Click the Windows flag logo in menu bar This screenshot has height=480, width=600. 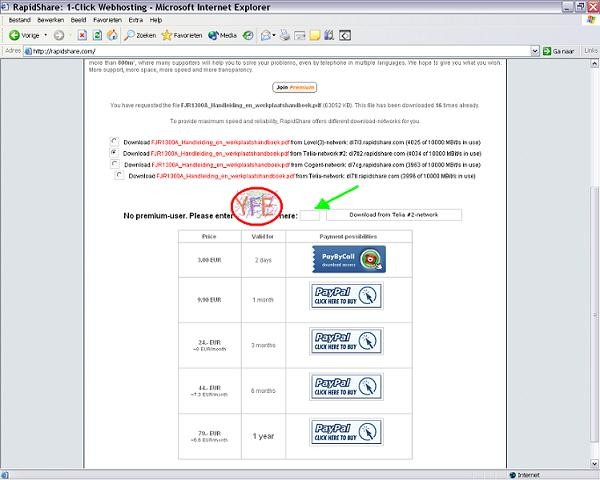click(x=591, y=20)
